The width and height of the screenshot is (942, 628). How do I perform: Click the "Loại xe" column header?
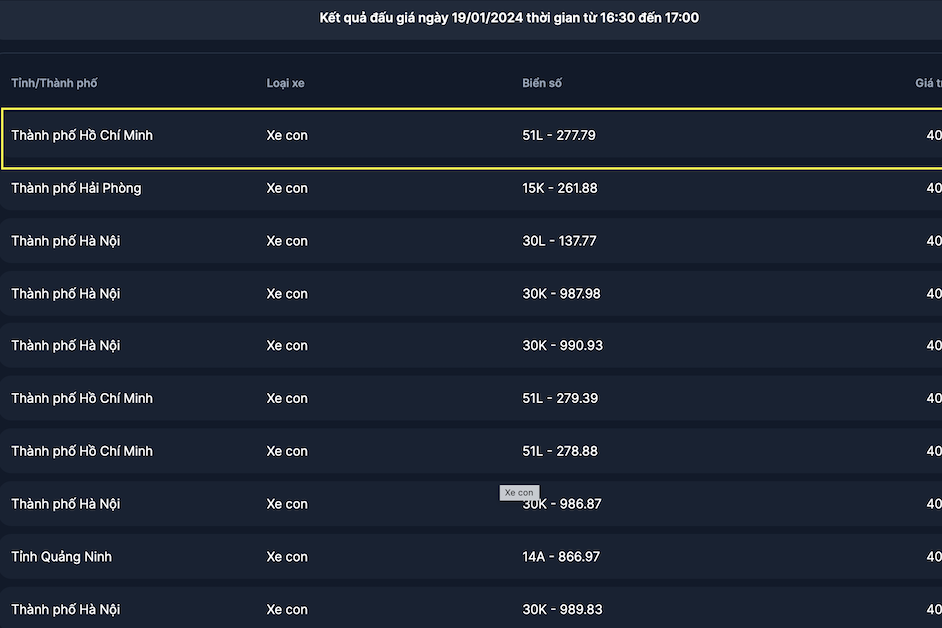tap(285, 82)
